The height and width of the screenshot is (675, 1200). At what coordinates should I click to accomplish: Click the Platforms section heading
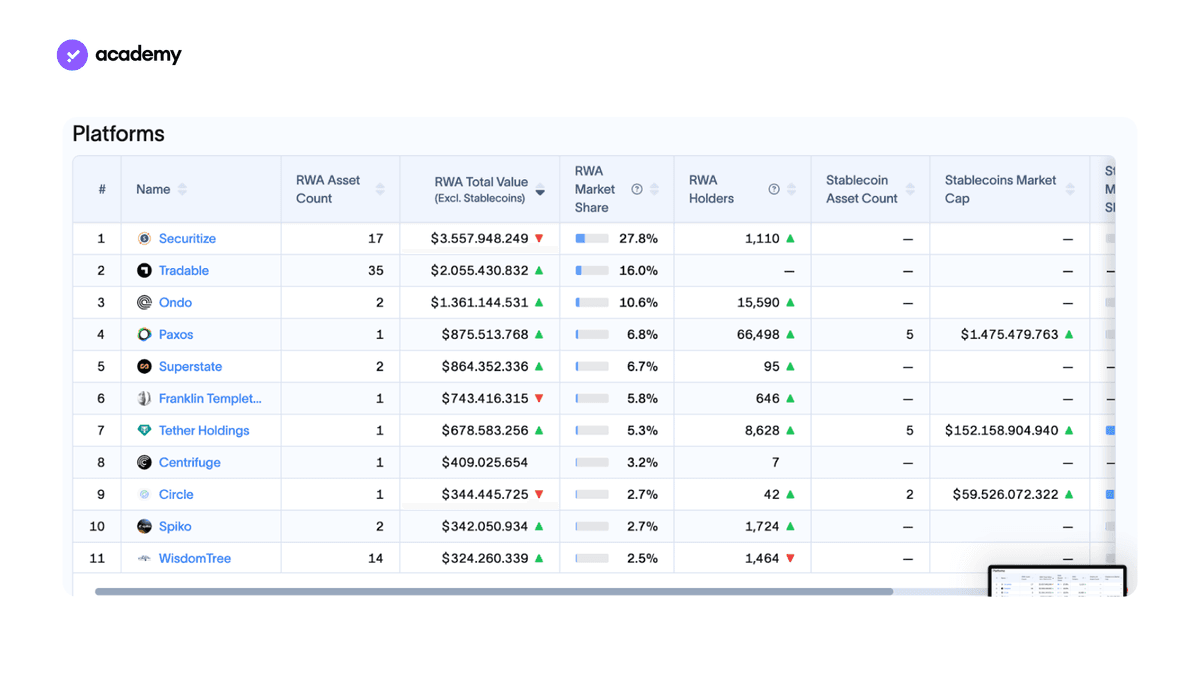(118, 134)
